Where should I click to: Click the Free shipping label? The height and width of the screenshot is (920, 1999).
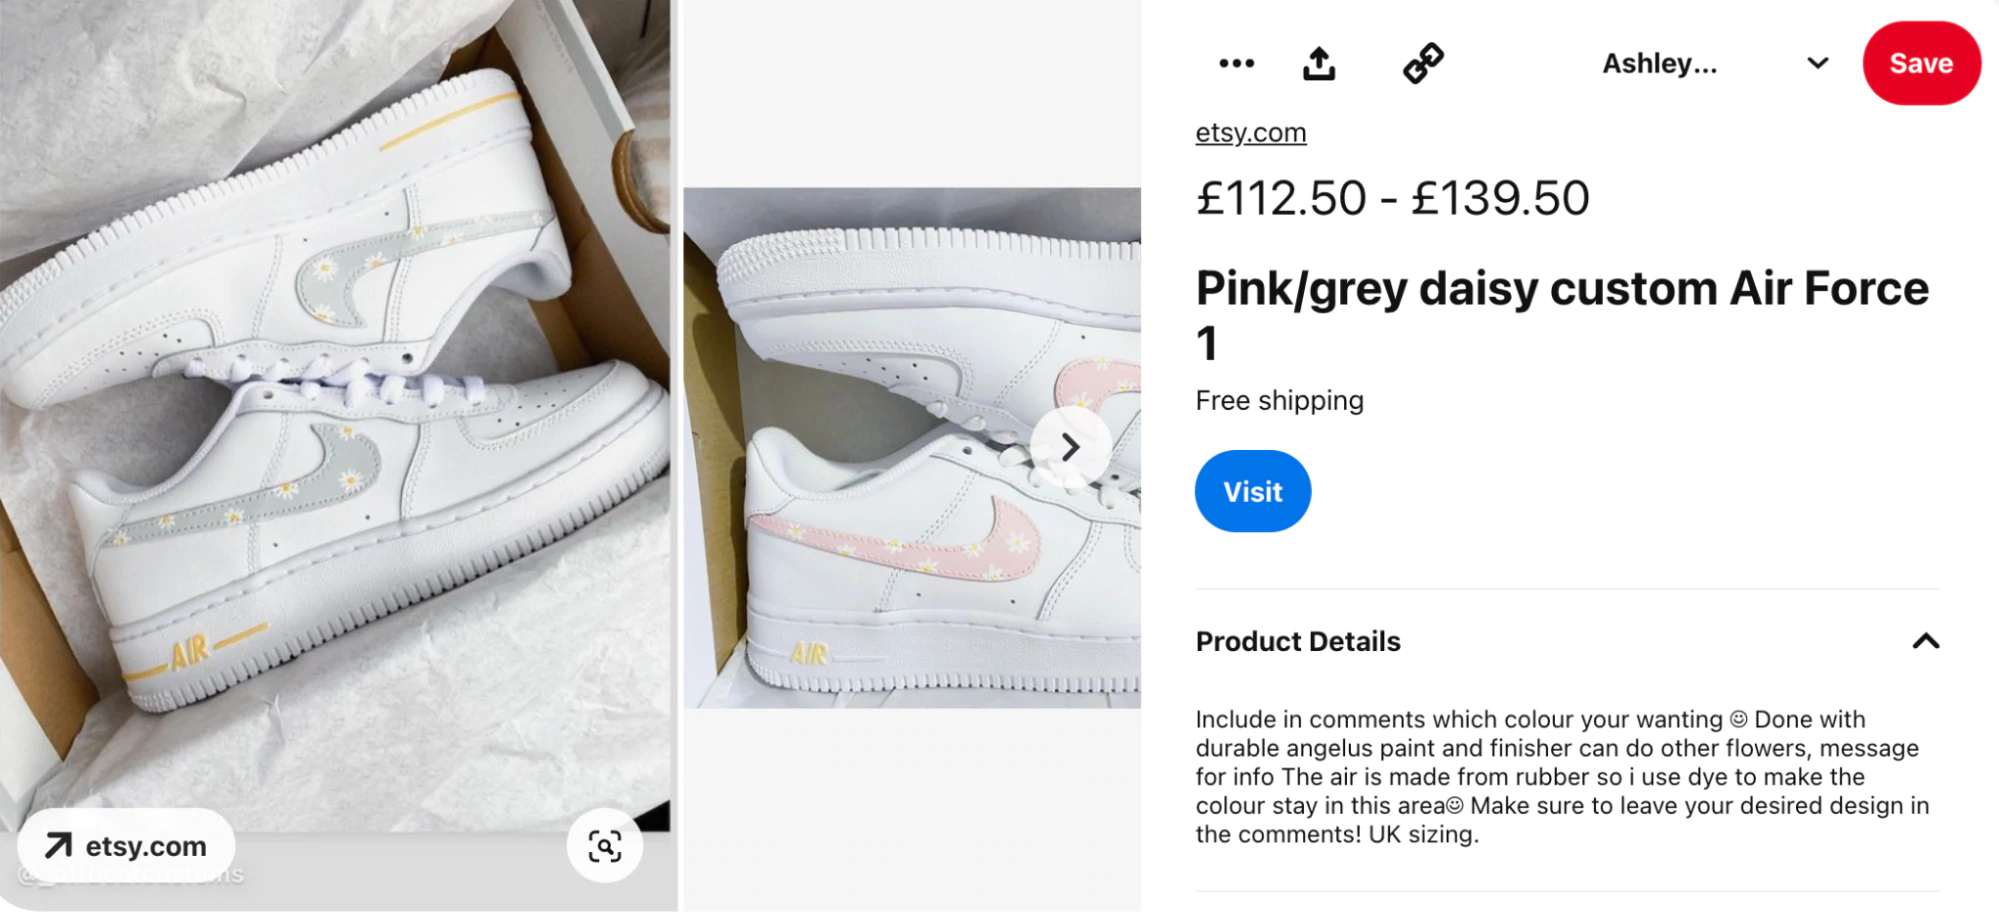coord(1279,400)
